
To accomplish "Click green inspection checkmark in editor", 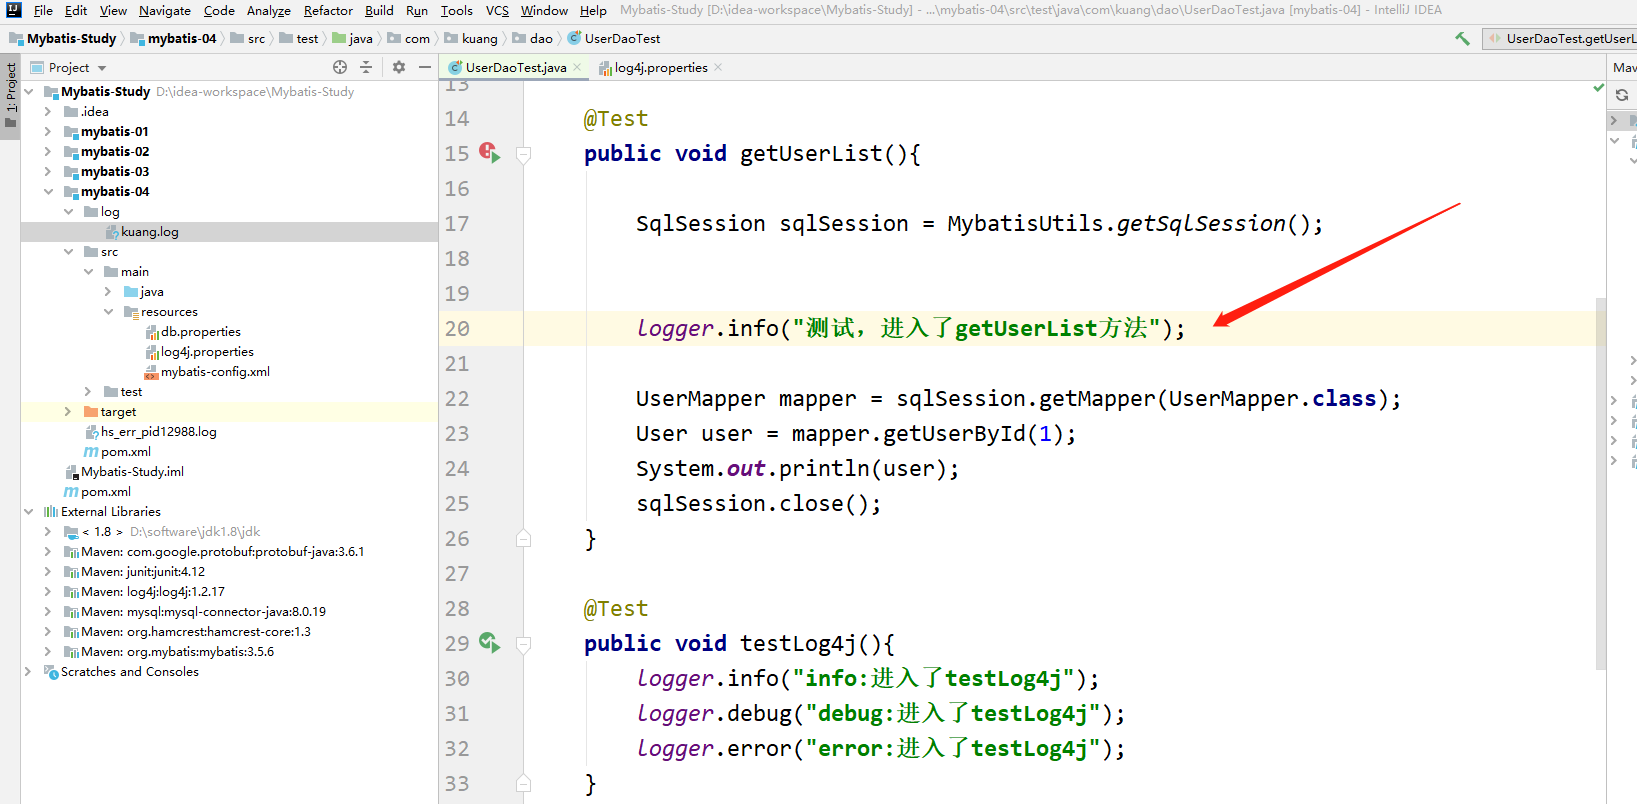I will pyautogui.click(x=1598, y=88).
